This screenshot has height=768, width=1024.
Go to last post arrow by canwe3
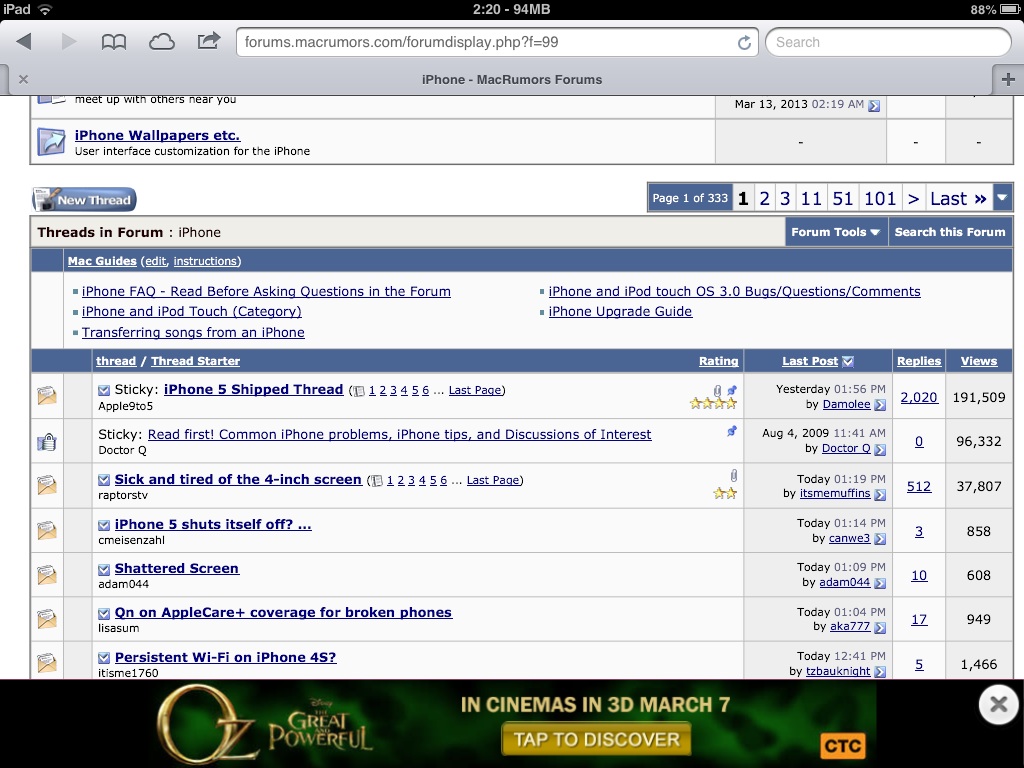point(880,539)
